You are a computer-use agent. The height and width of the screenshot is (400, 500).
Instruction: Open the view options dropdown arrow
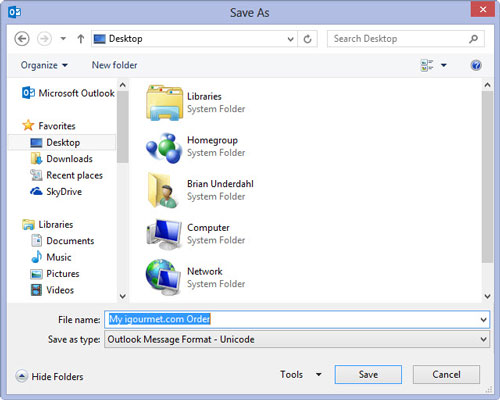(x=444, y=65)
